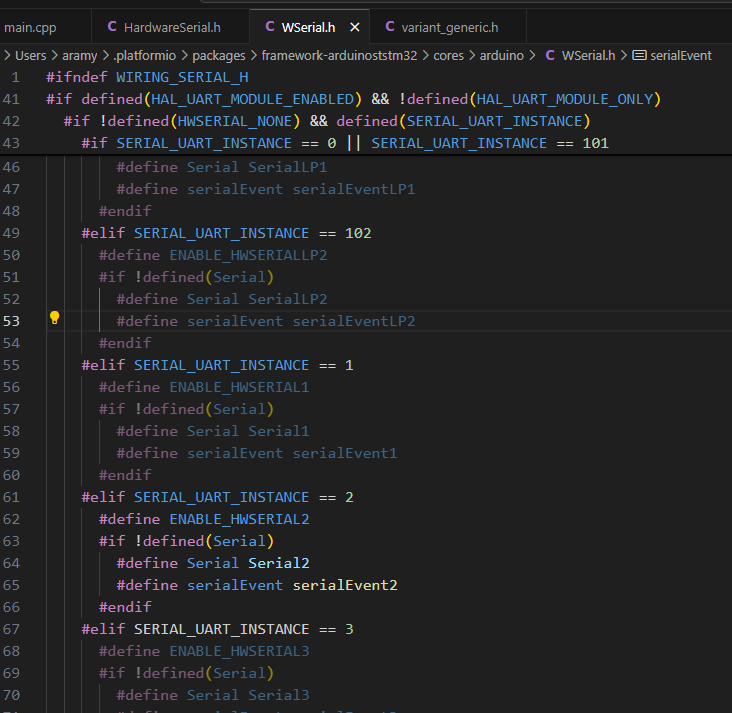Screen dimensions: 732x713
Task: Click the aramy breadcrumb item
Action: pos(80,55)
